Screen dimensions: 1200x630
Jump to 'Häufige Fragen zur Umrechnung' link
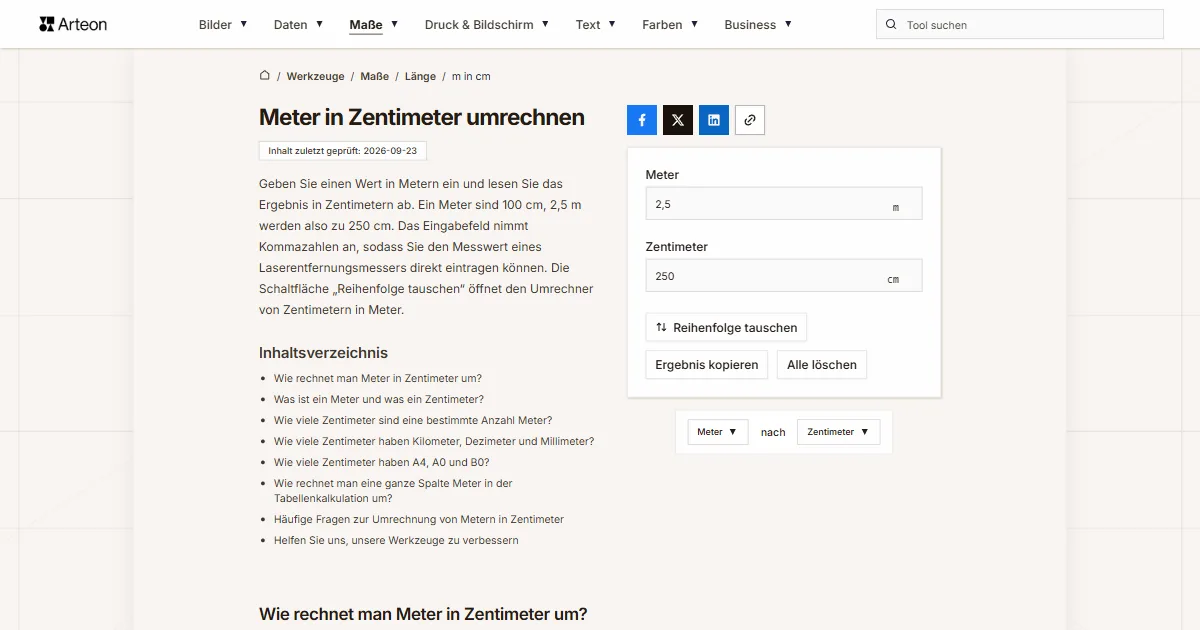point(419,519)
